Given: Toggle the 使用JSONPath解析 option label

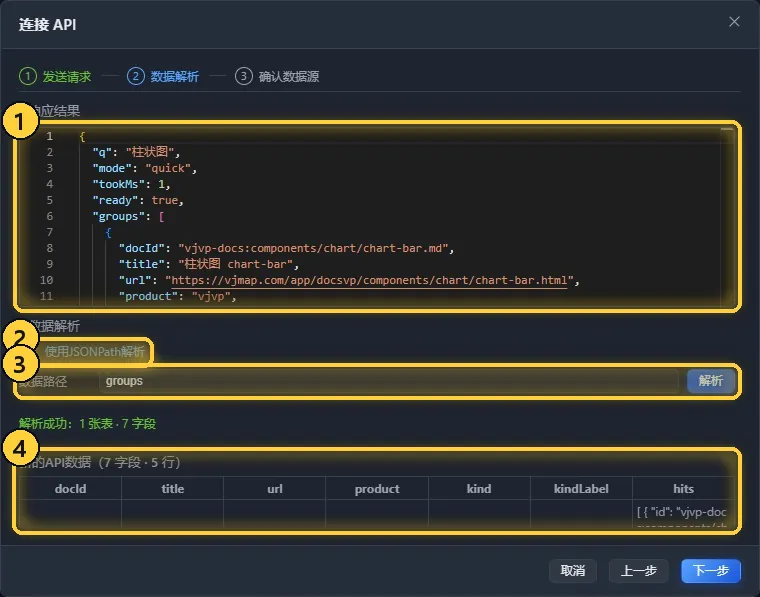Looking at the screenshot, I should 95,351.
